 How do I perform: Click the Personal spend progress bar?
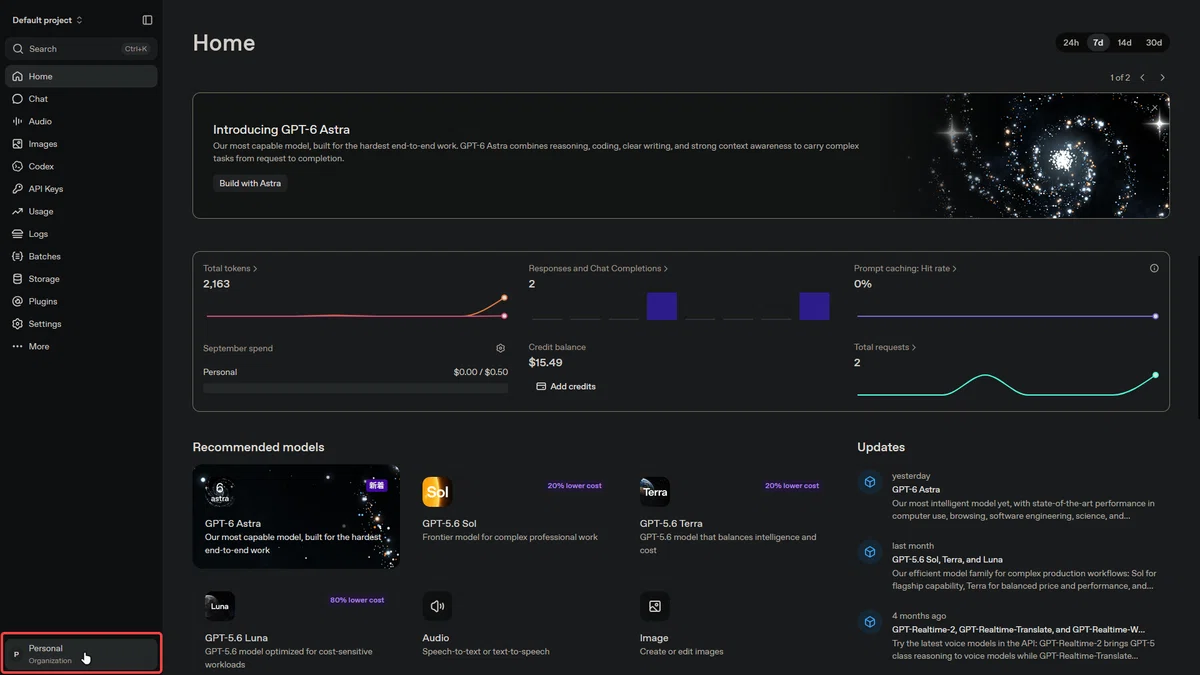point(355,387)
